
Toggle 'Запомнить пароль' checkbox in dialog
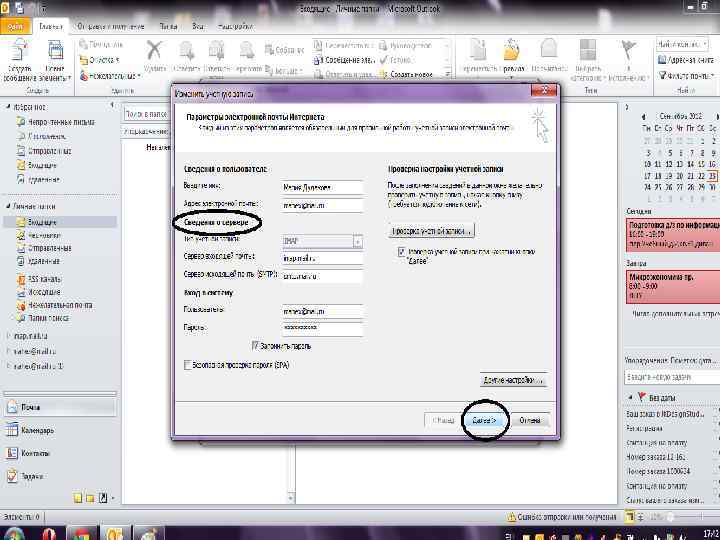tap(256, 345)
